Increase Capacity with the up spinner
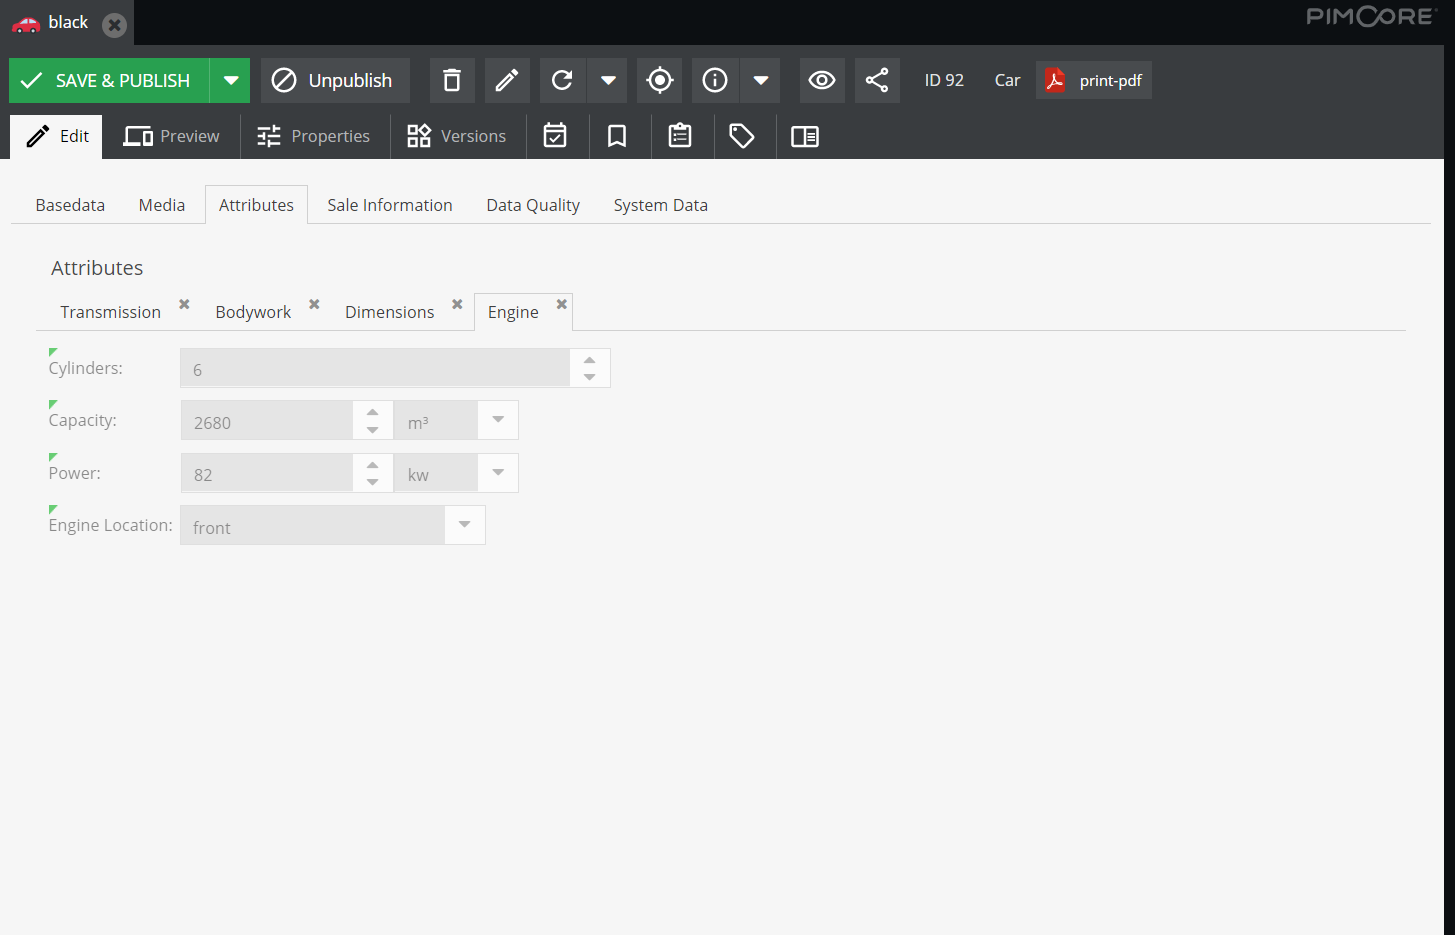Viewport: 1455px width, 935px height. (x=373, y=412)
